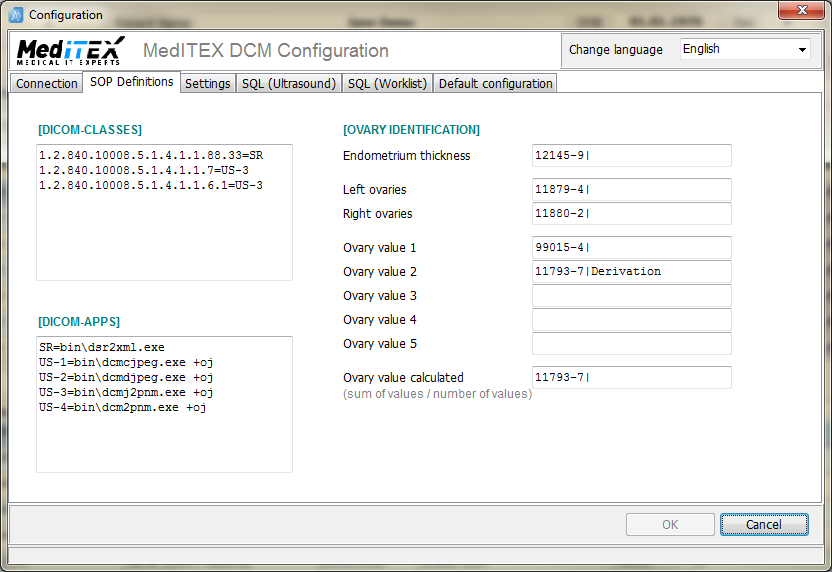The width and height of the screenshot is (832, 572).
Task: Click the Ovary value 2 field
Action: [631, 271]
